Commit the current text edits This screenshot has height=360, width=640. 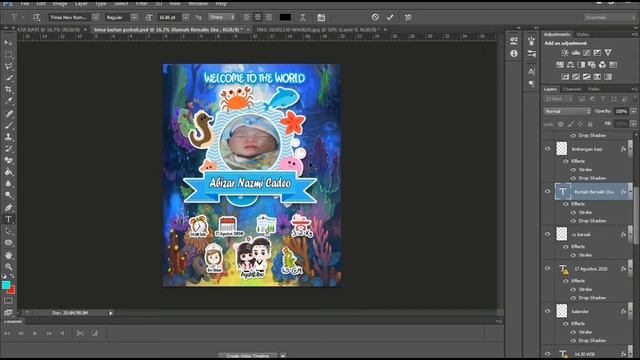coord(390,17)
